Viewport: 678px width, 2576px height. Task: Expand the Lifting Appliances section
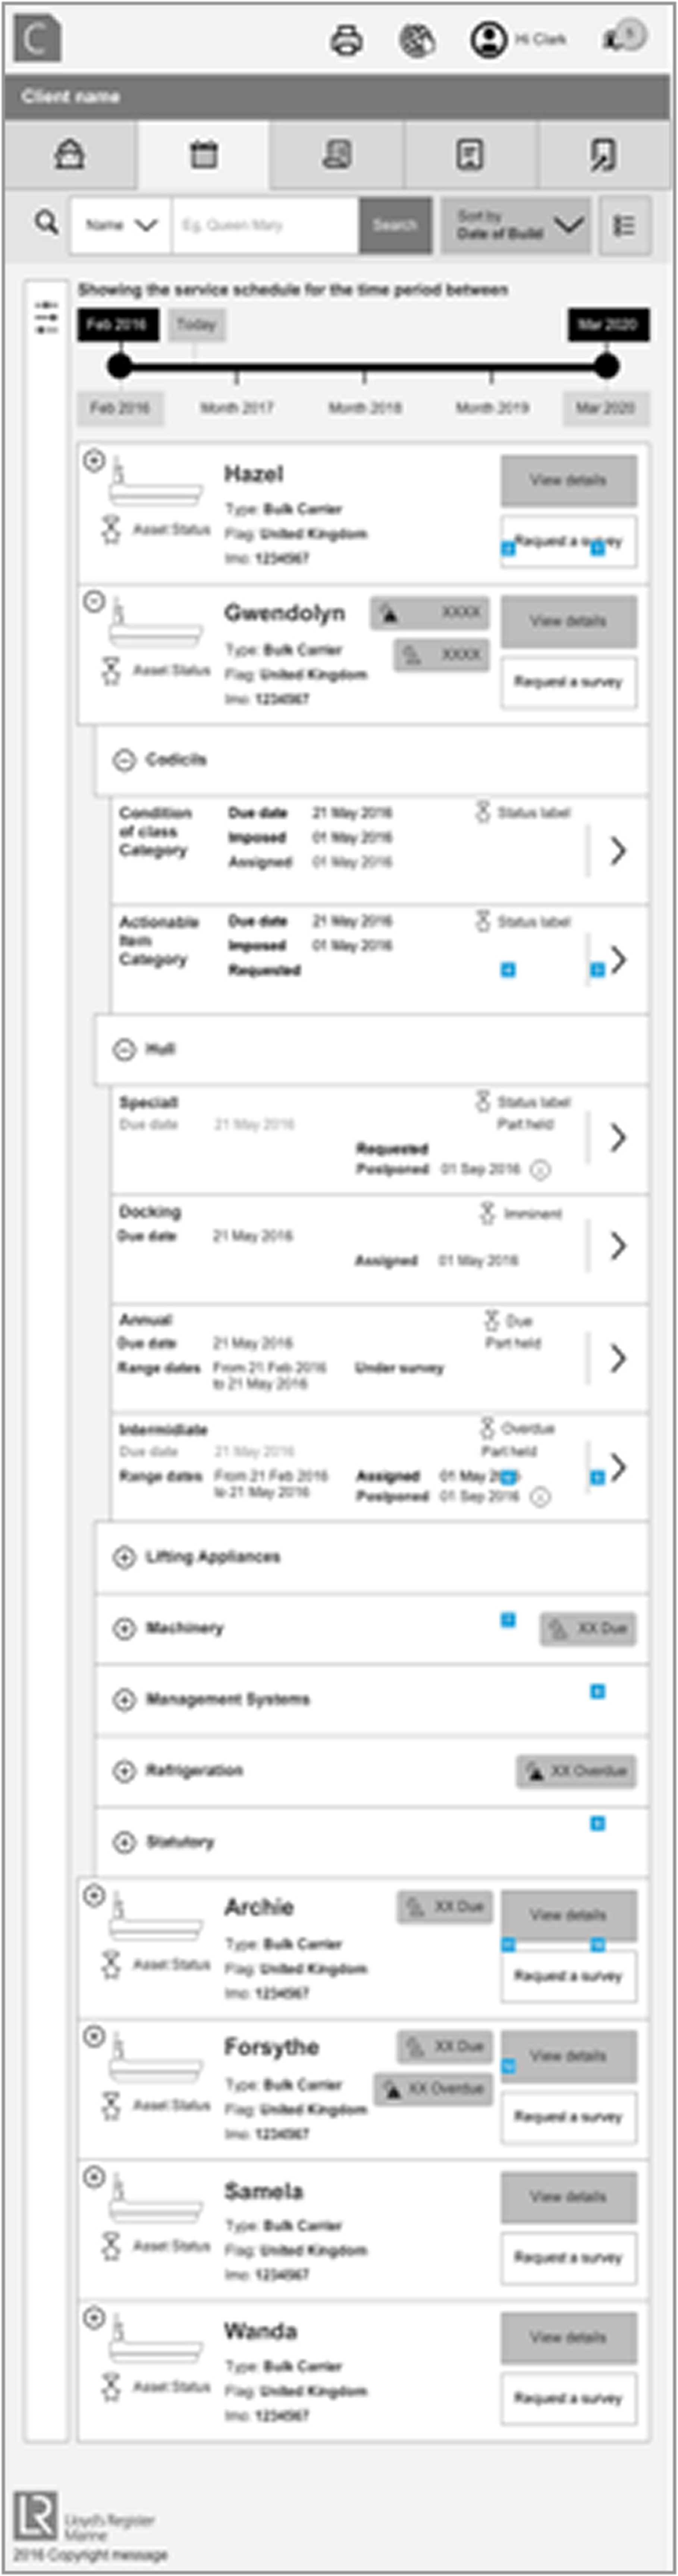123,1558
